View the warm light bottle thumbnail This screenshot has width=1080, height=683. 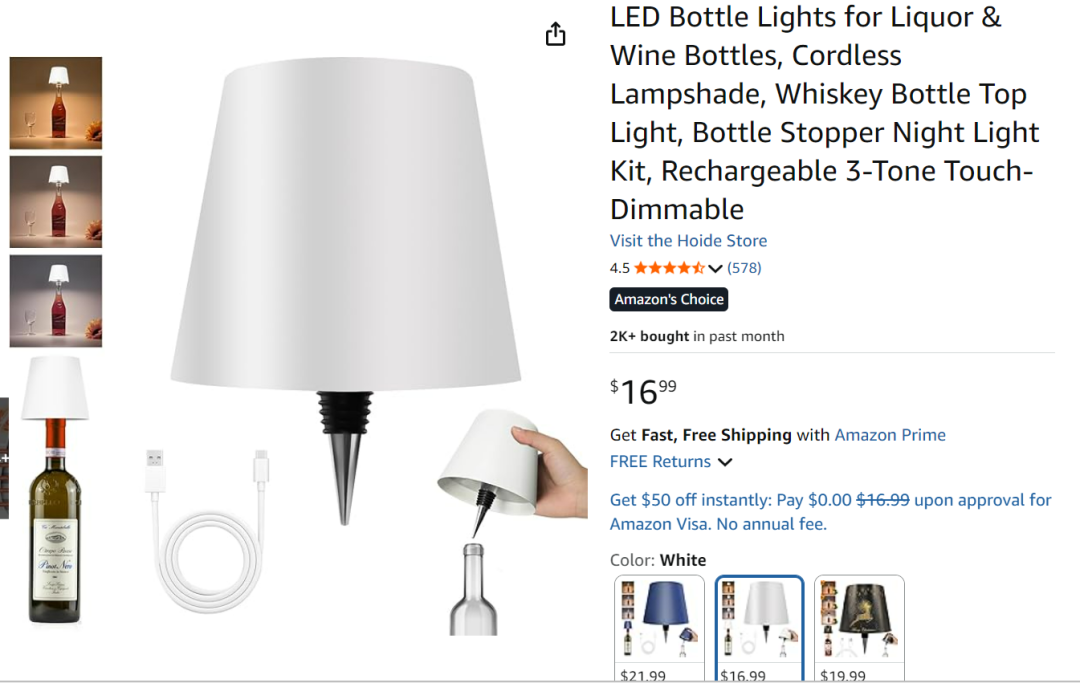point(56,103)
